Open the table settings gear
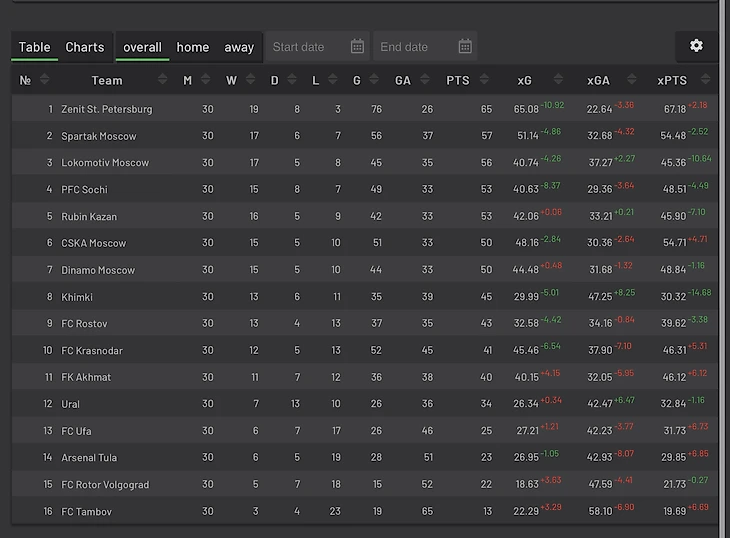 click(696, 46)
